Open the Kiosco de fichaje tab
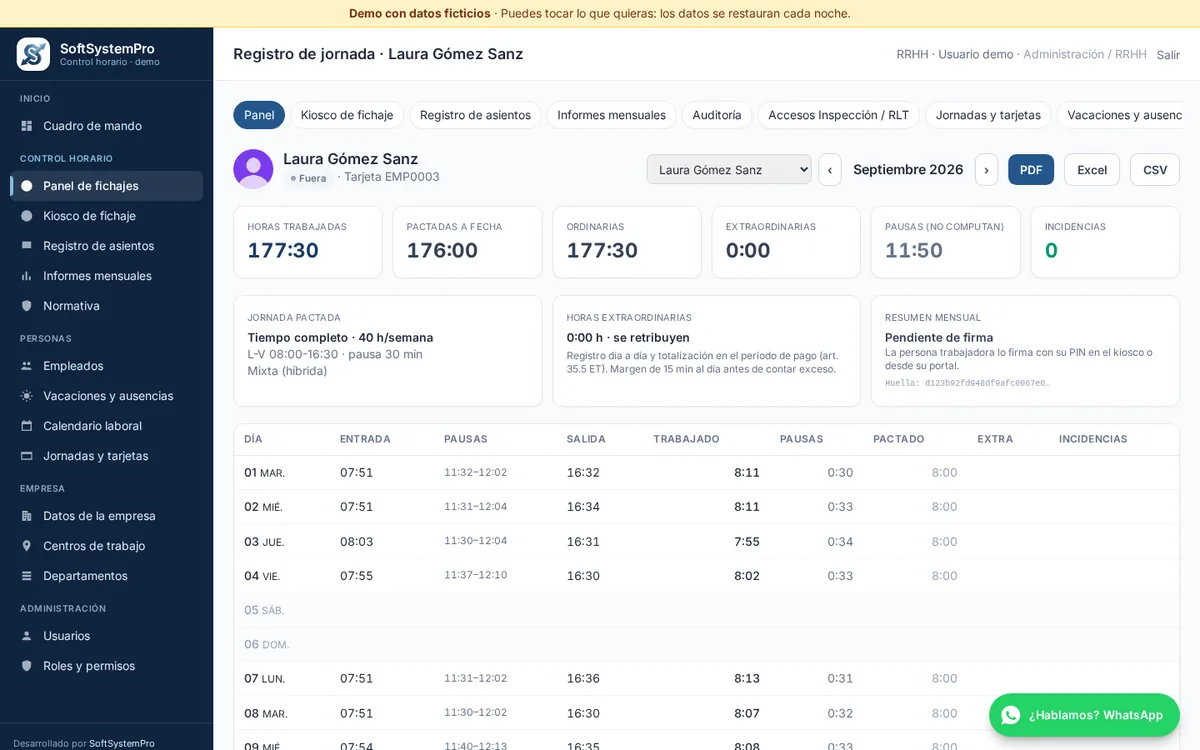The height and width of the screenshot is (750, 1200). pyautogui.click(x=347, y=115)
